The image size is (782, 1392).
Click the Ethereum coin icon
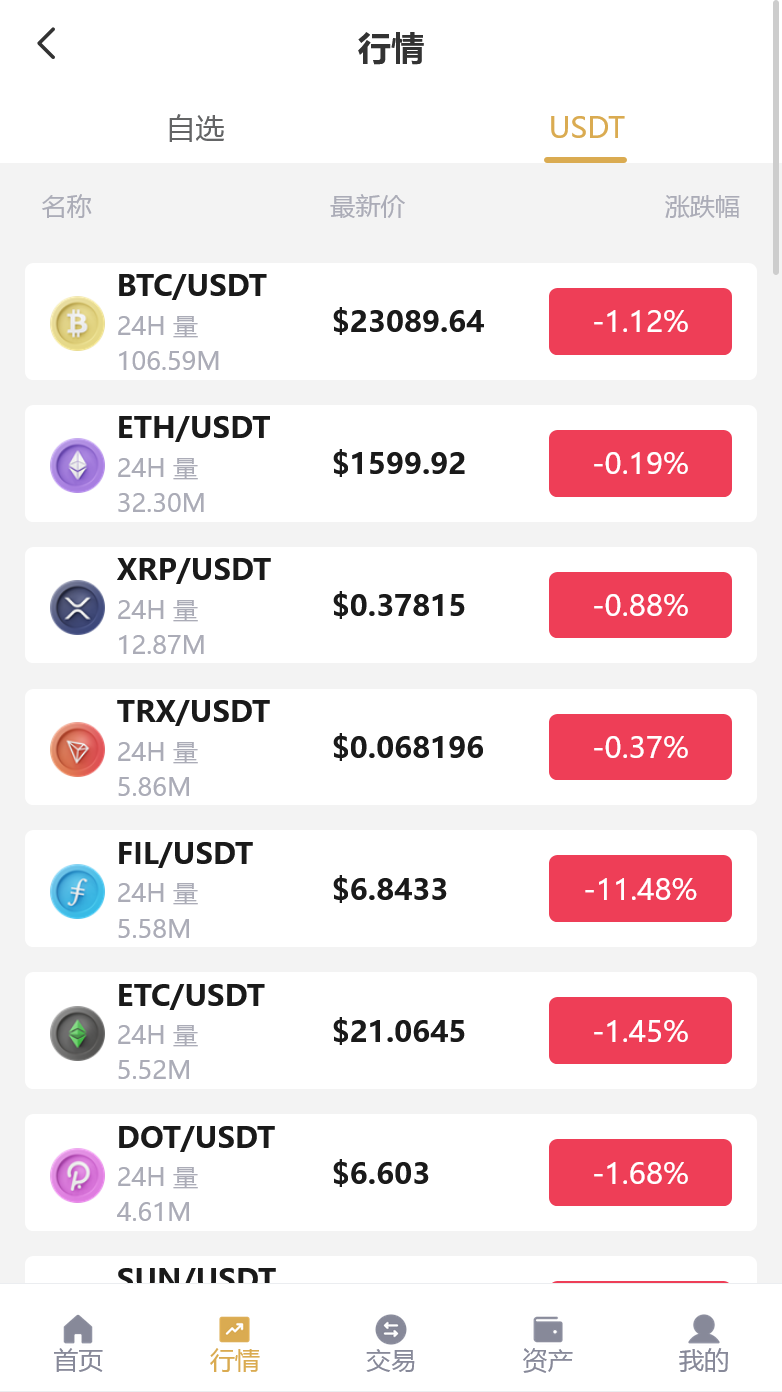[x=77, y=465]
